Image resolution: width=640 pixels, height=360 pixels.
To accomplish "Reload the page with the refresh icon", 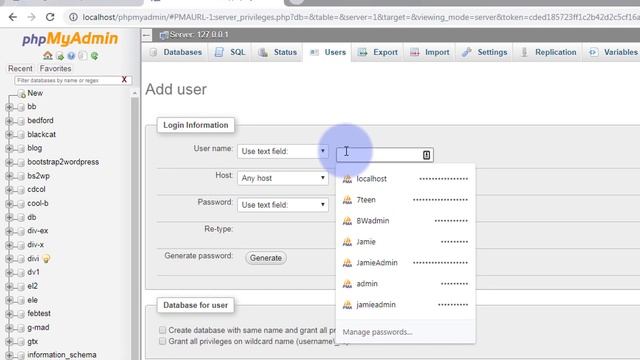I will [50, 17].
